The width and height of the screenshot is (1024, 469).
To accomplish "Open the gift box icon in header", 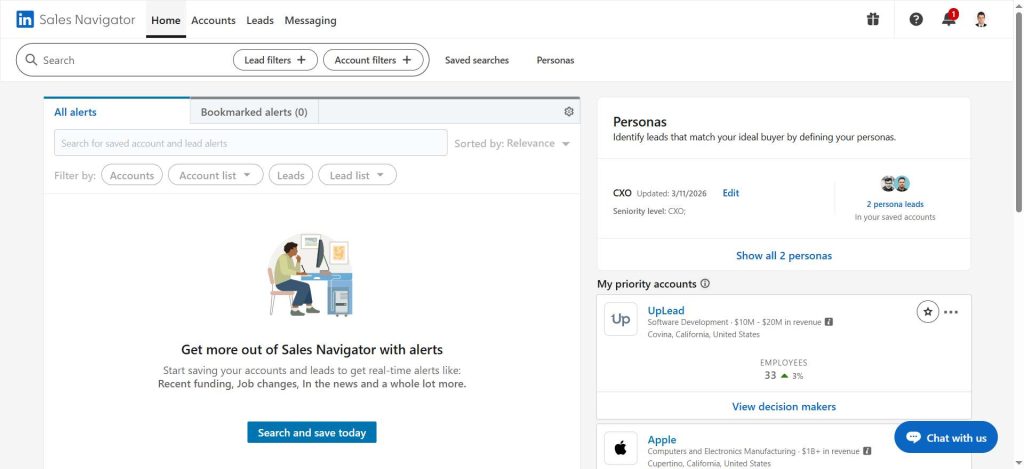I will pyautogui.click(x=873, y=20).
